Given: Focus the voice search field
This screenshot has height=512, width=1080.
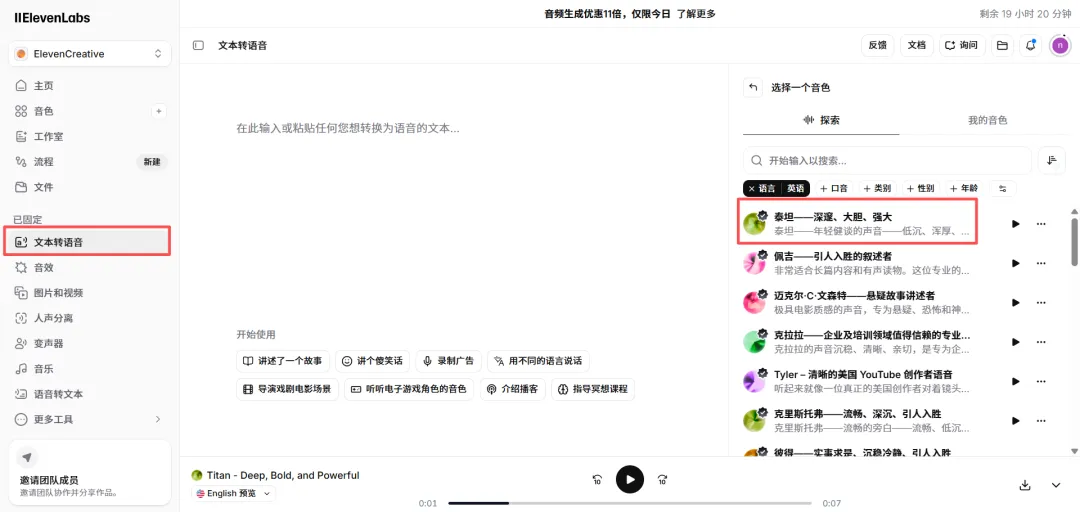Looking at the screenshot, I should coord(887,161).
